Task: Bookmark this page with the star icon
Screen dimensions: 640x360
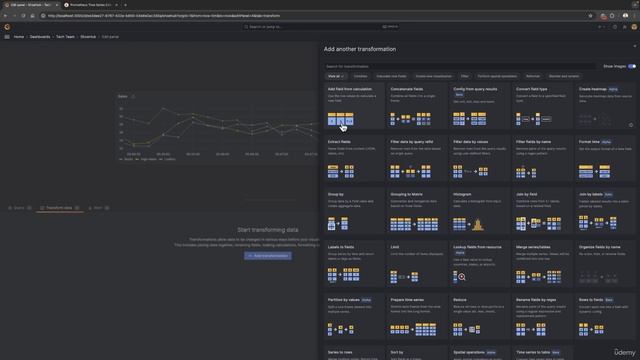Action: (590, 16)
